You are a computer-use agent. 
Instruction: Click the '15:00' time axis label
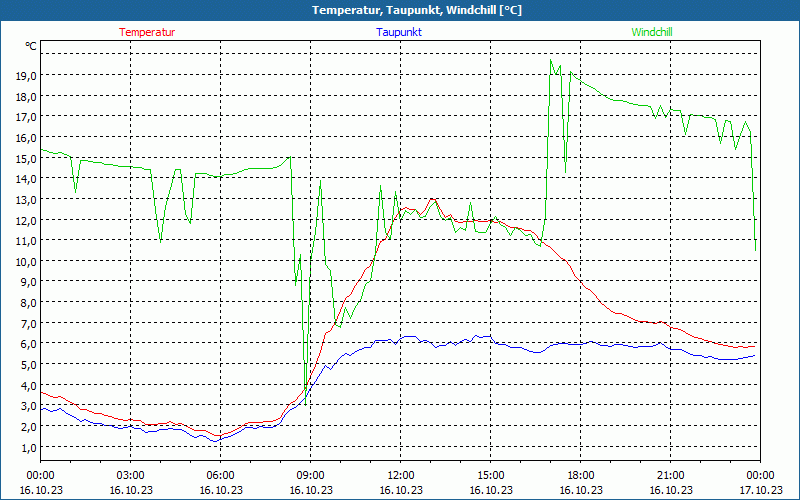[x=491, y=476]
